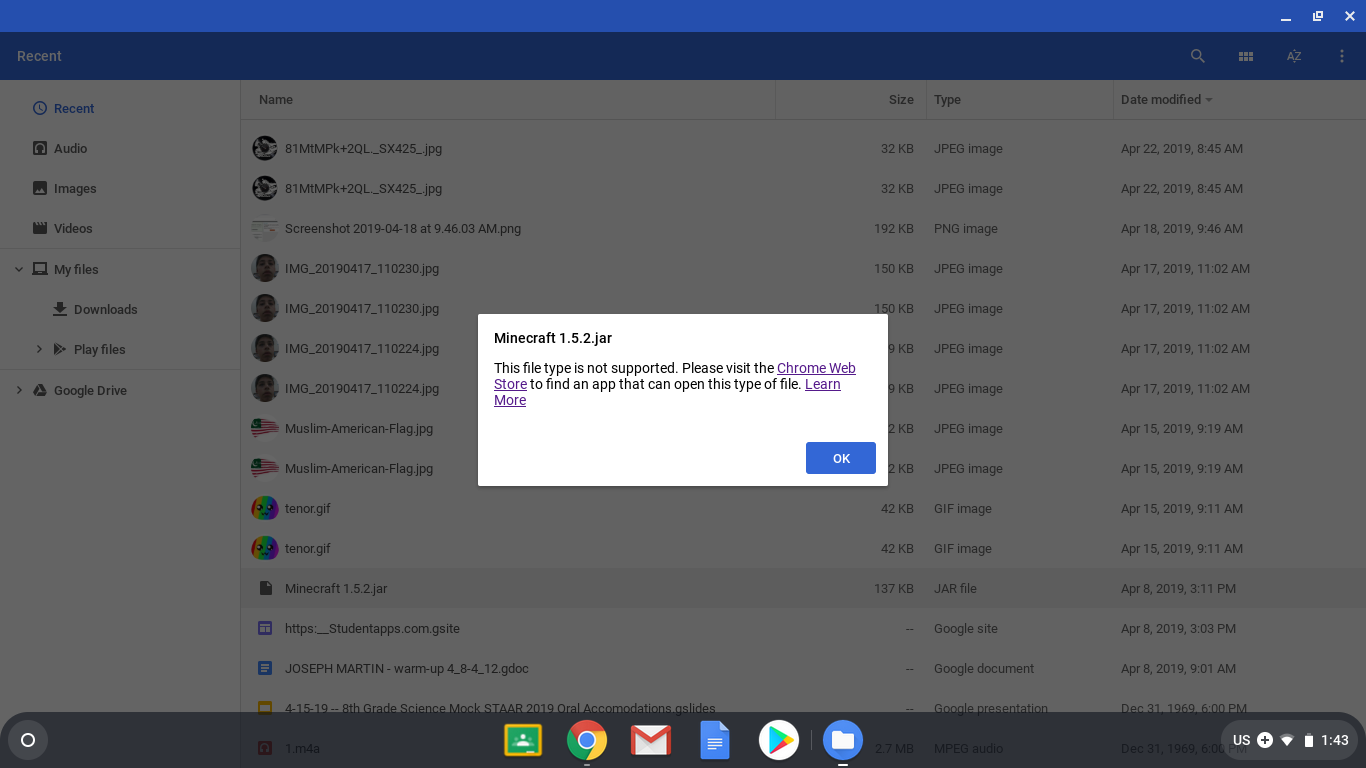
Task: Click the US keyboard input indicator
Action: coord(1242,740)
